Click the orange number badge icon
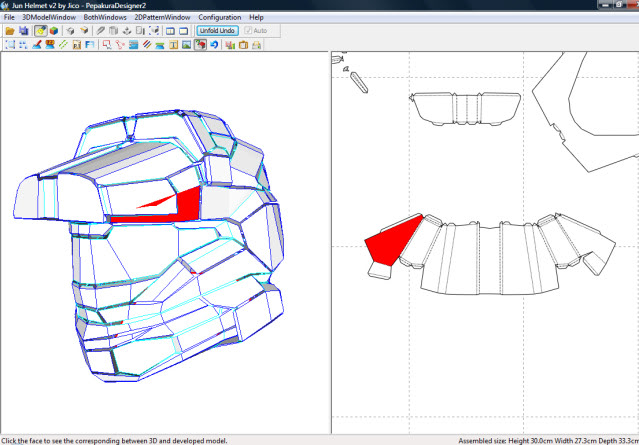Image resolution: width=639 pixels, height=445 pixels. tap(50, 44)
